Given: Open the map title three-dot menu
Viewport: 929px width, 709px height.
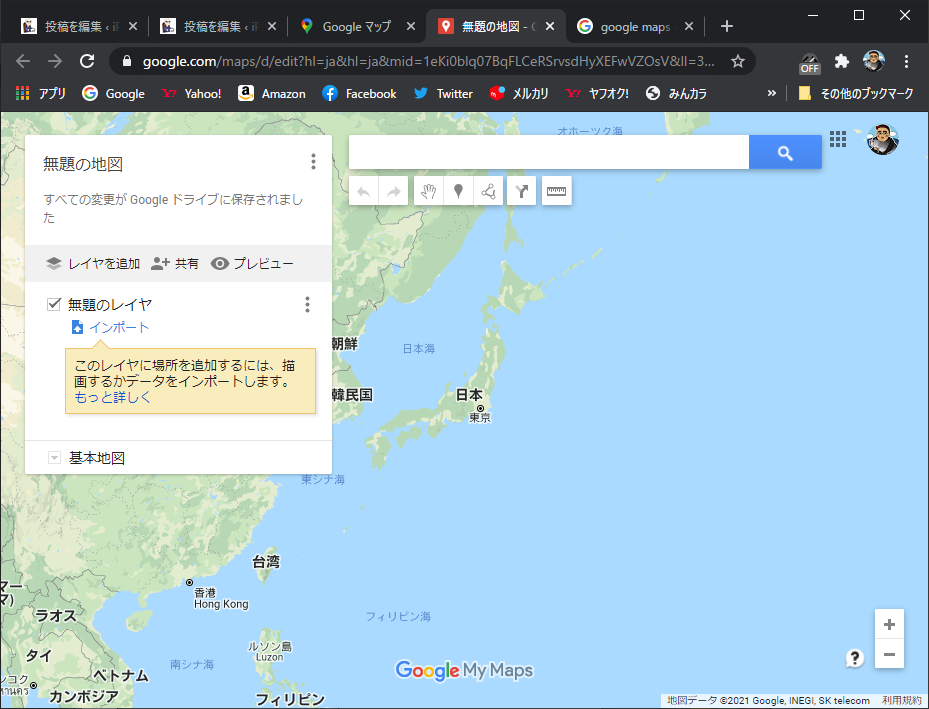Looking at the screenshot, I should [x=313, y=162].
